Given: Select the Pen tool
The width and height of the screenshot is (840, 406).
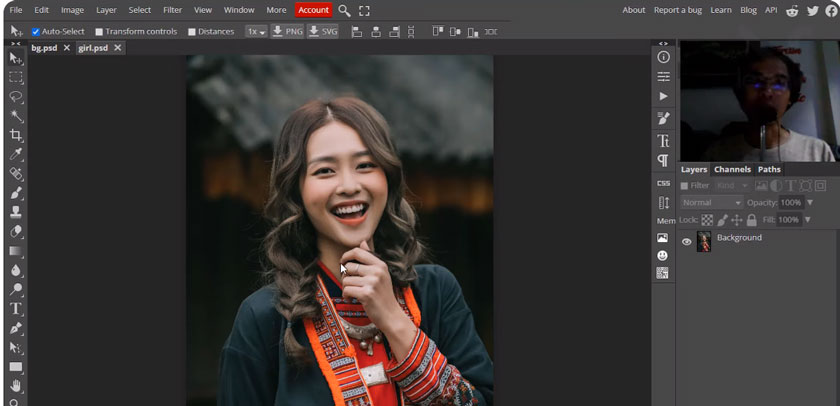Looking at the screenshot, I should (16, 328).
